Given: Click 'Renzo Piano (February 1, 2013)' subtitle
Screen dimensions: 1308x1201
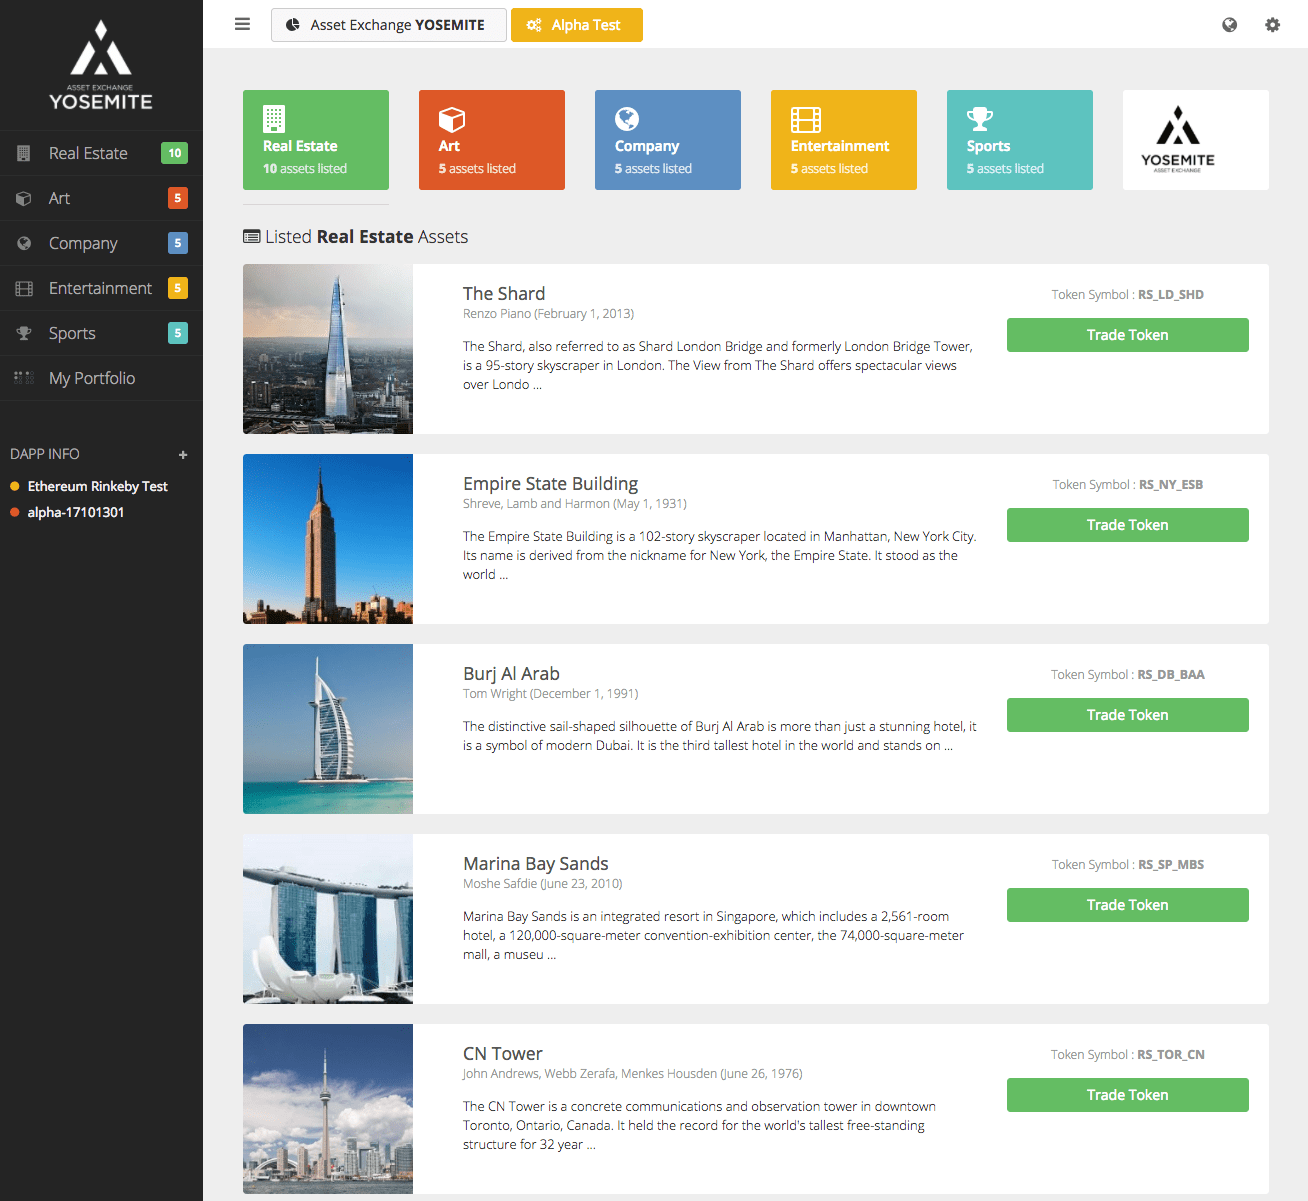Looking at the screenshot, I should coord(549,314).
